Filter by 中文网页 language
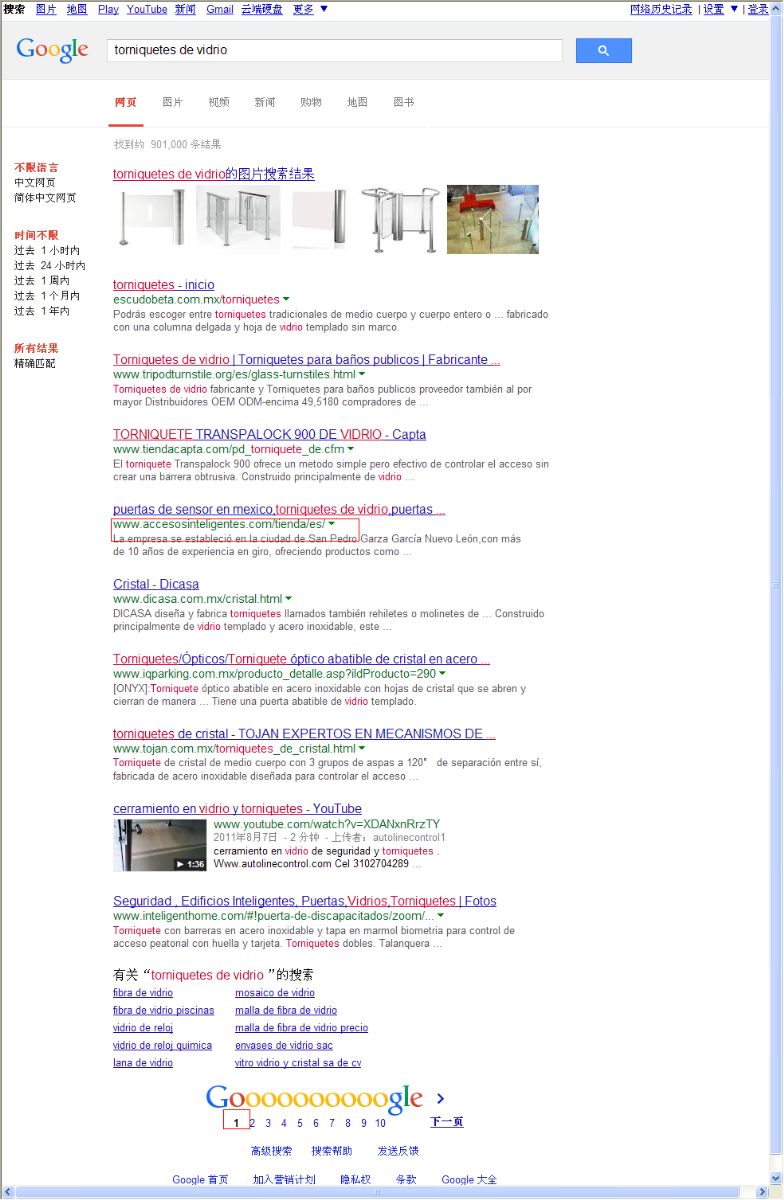 click(35, 182)
